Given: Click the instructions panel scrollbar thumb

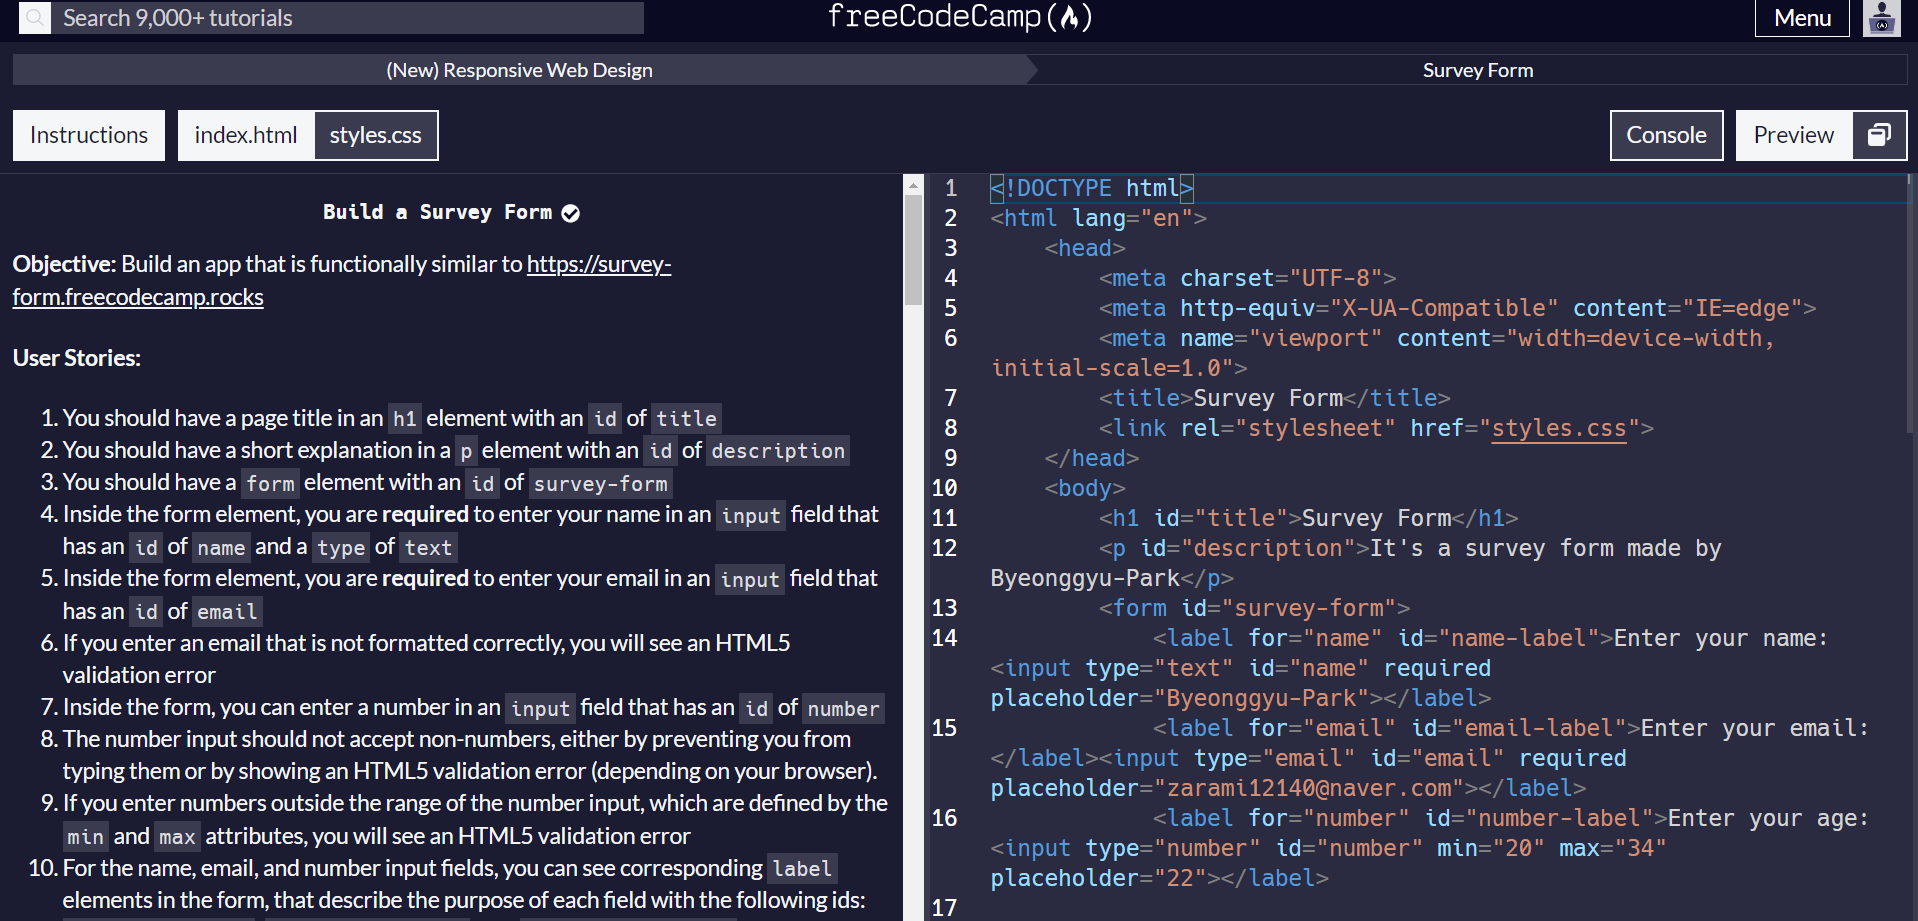Looking at the screenshot, I should click(913, 250).
